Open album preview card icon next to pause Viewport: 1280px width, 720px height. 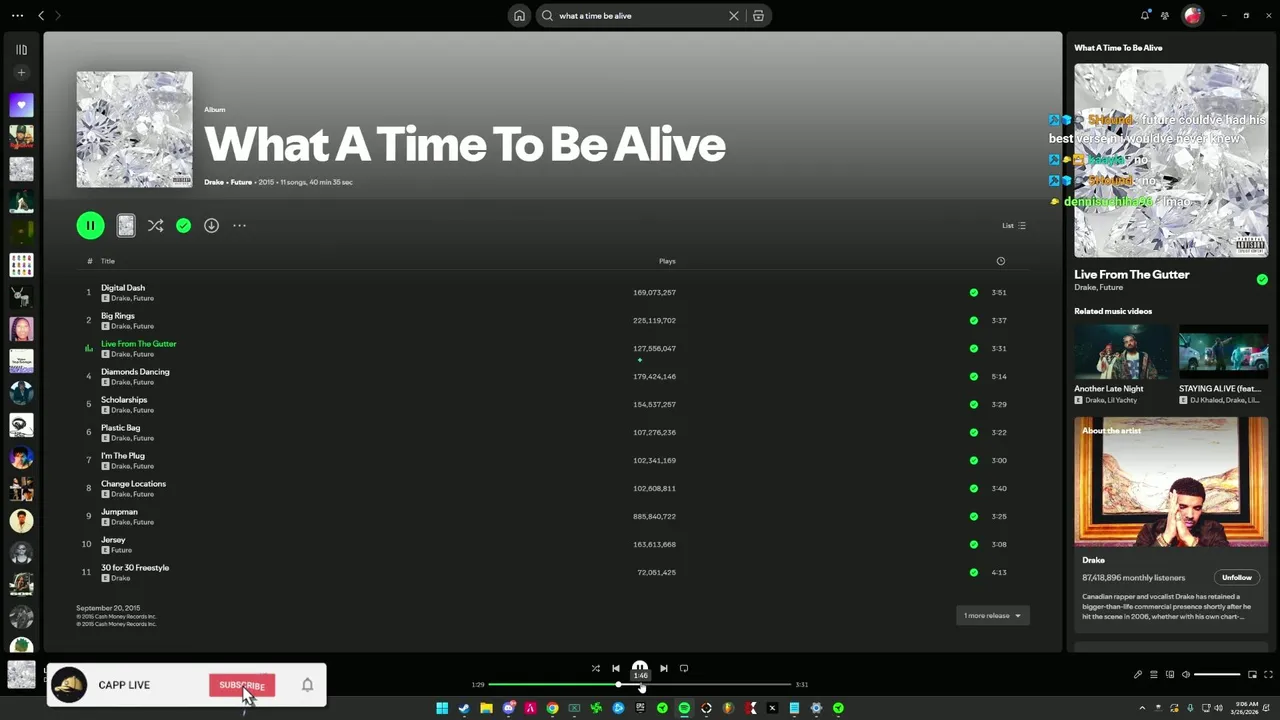tap(126, 226)
